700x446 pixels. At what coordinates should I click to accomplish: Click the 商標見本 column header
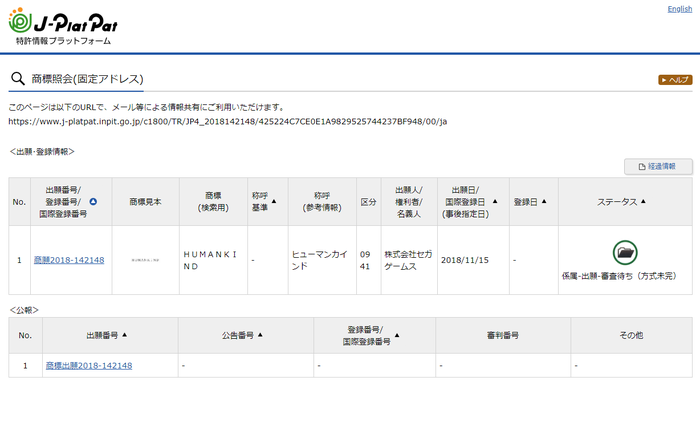pos(146,202)
